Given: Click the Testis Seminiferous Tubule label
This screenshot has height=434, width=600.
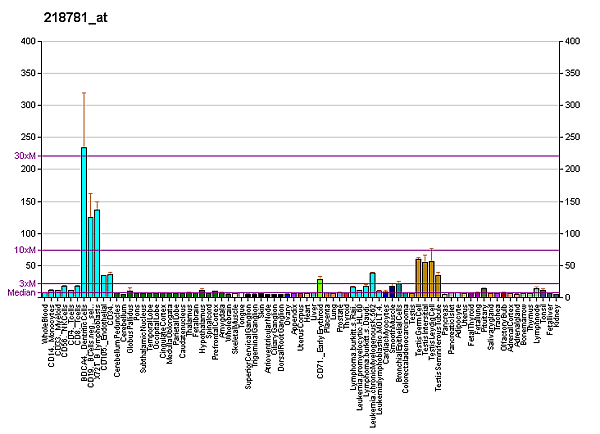Looking at the screenshot, I should pos(438,334).
